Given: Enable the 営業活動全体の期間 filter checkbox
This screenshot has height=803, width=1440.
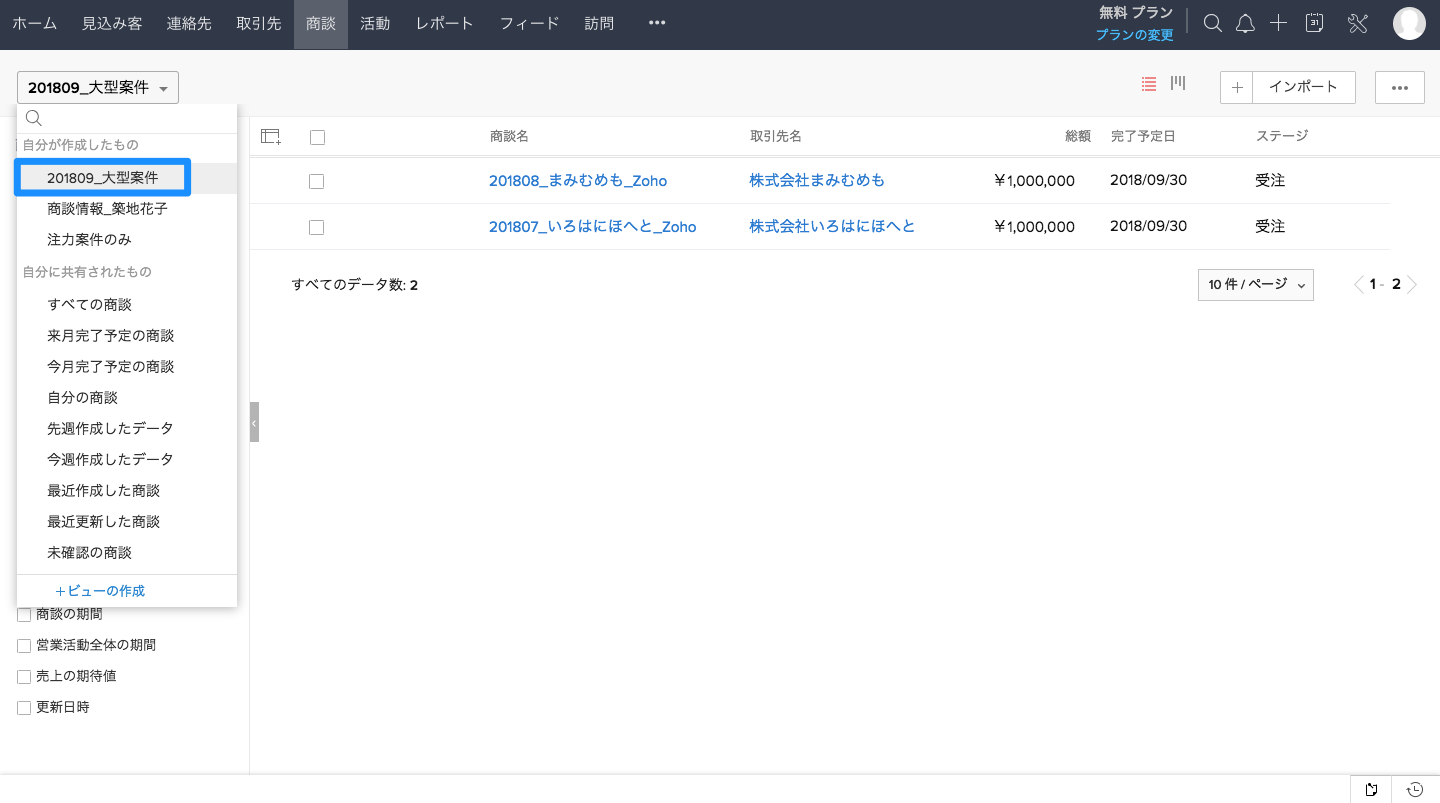Looking at the screenshot, I should (x=24, y=646).
